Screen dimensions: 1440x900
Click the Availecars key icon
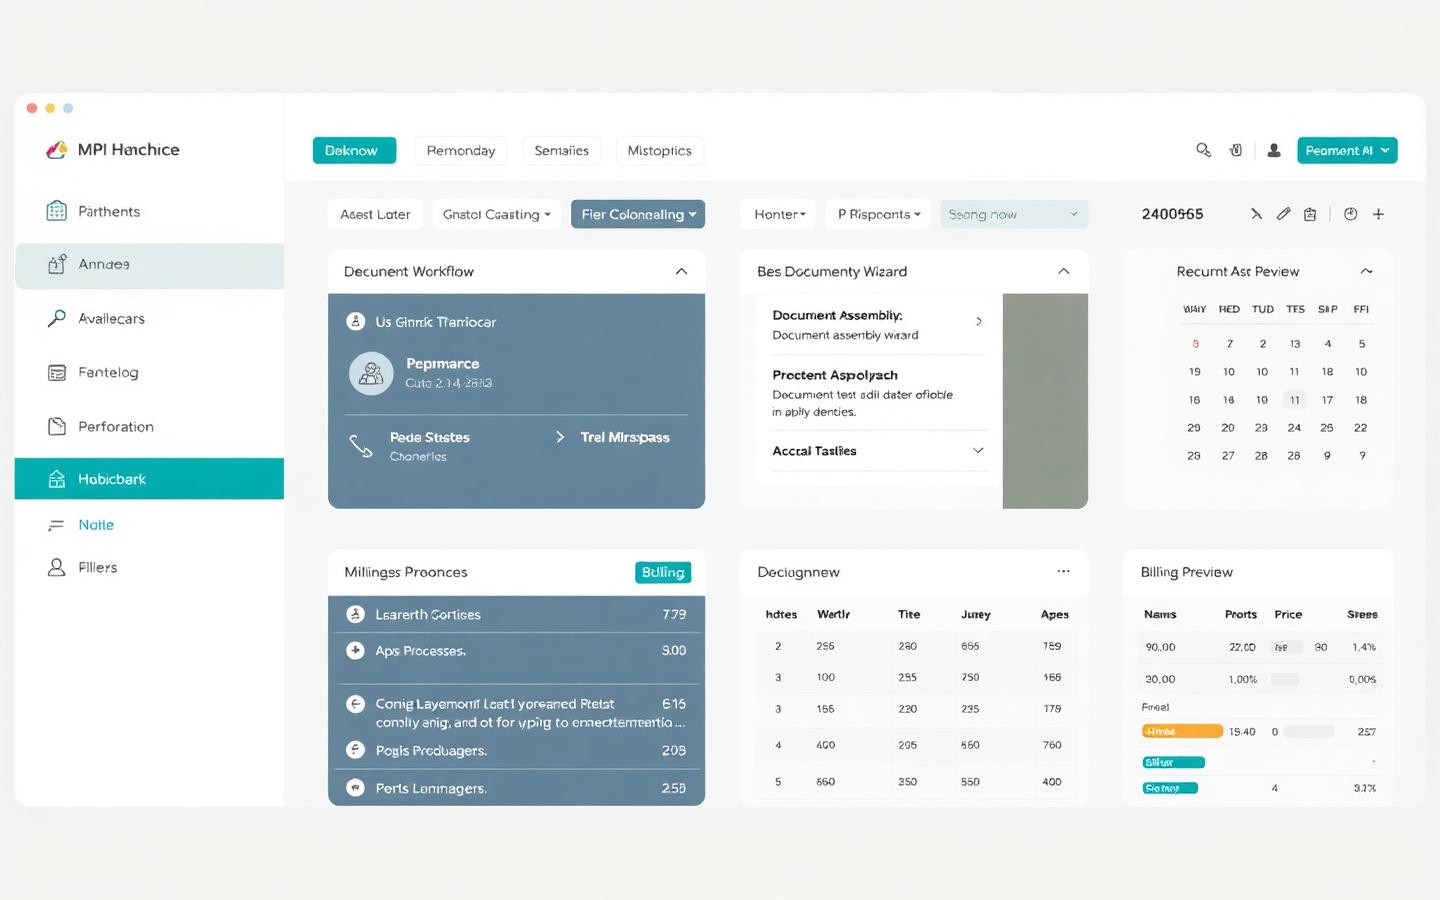coord(56,318)
